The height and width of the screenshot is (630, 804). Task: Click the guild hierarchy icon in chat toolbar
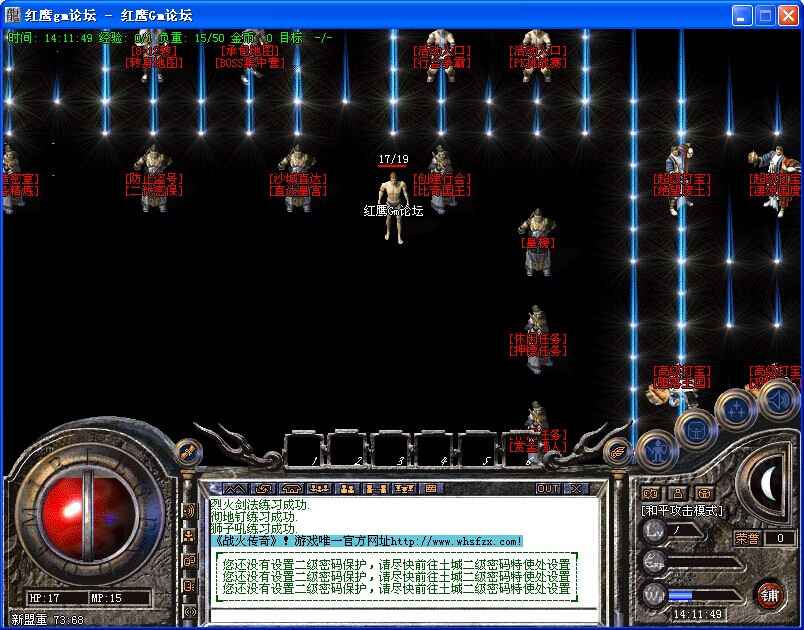point(404,489)
